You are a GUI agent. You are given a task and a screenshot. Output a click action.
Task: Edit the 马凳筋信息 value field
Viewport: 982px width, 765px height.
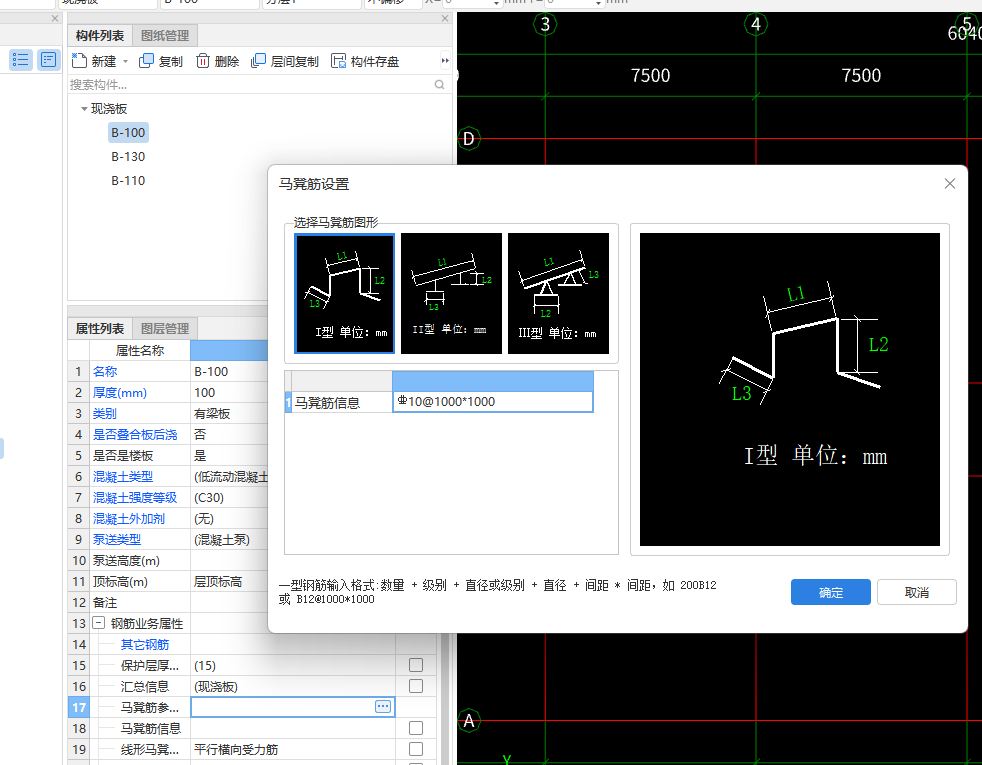coord(492,401)
